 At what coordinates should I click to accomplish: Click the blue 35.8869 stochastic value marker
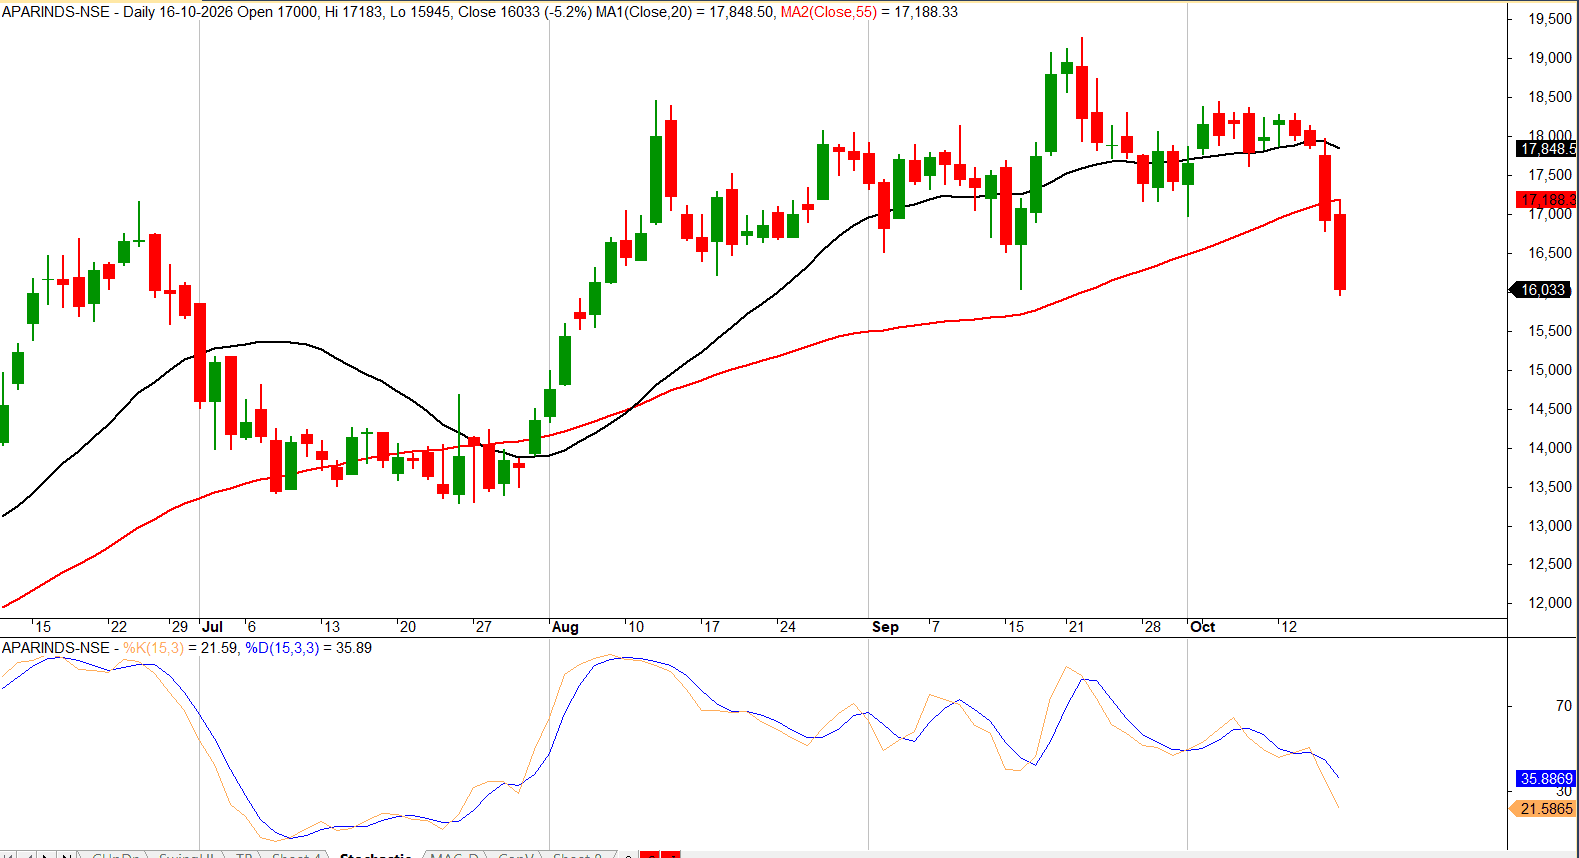1546,779
